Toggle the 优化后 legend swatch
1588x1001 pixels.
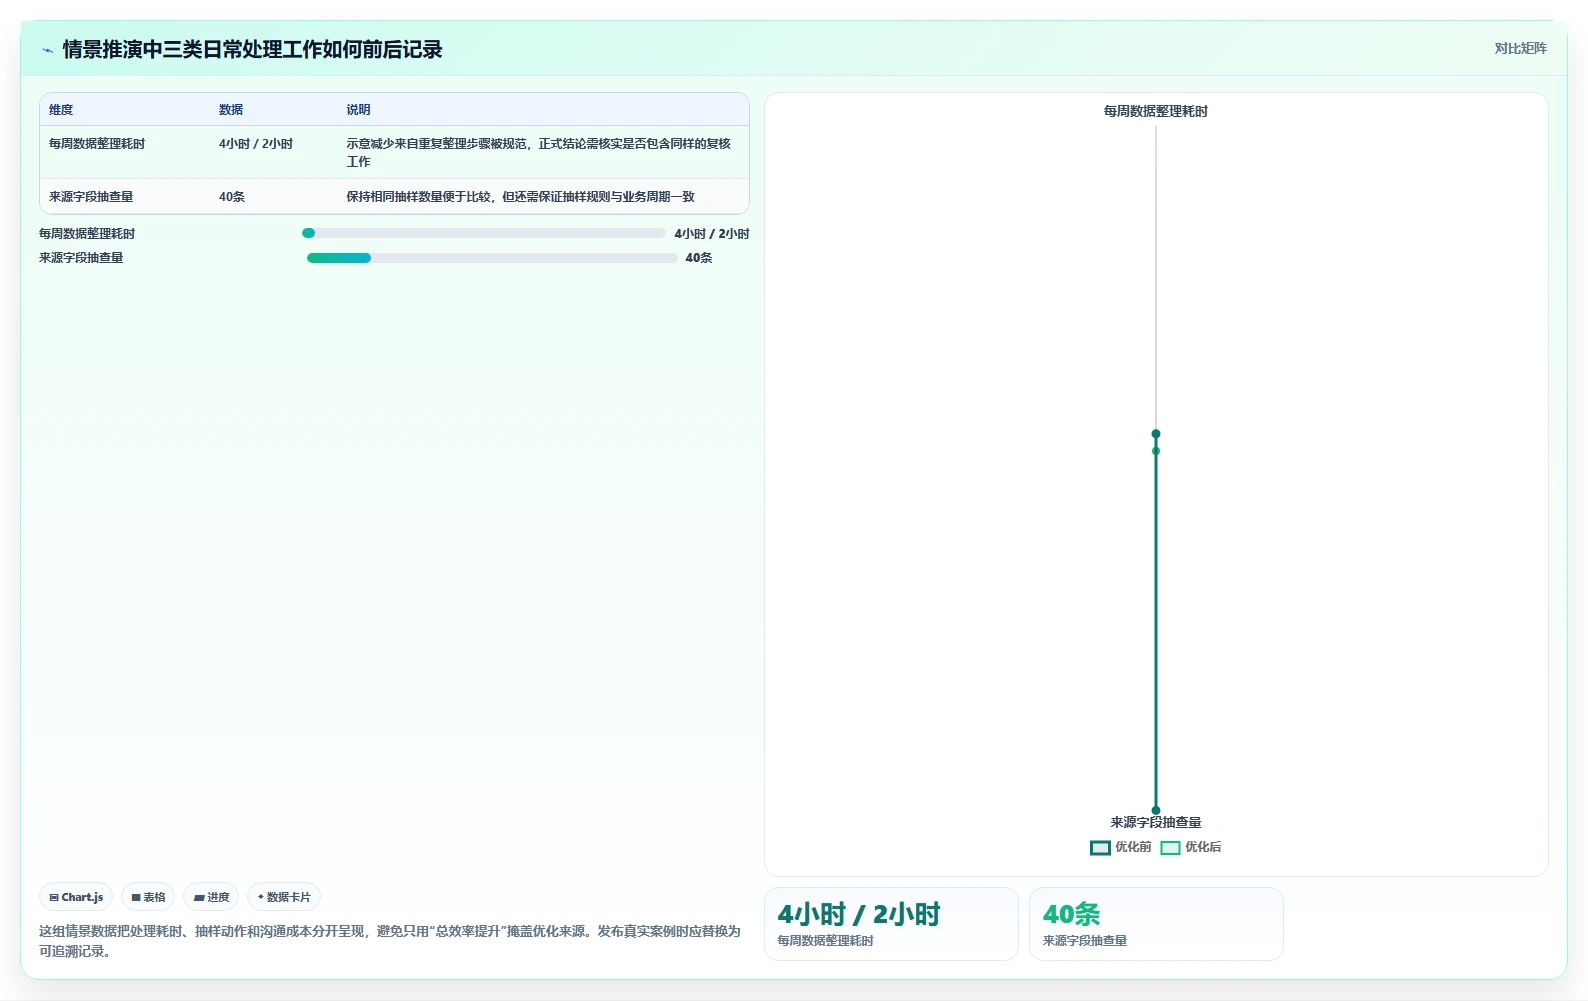click(1170, 847)
